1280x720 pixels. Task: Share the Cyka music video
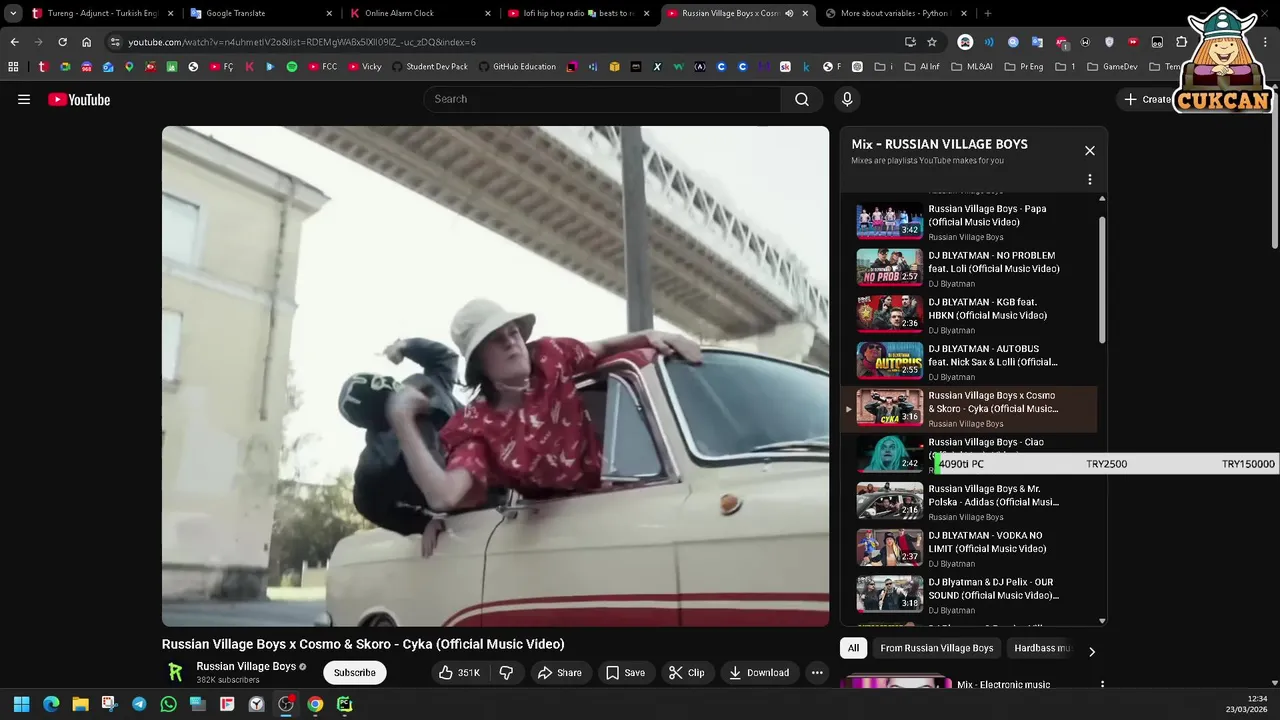(560, 673)
